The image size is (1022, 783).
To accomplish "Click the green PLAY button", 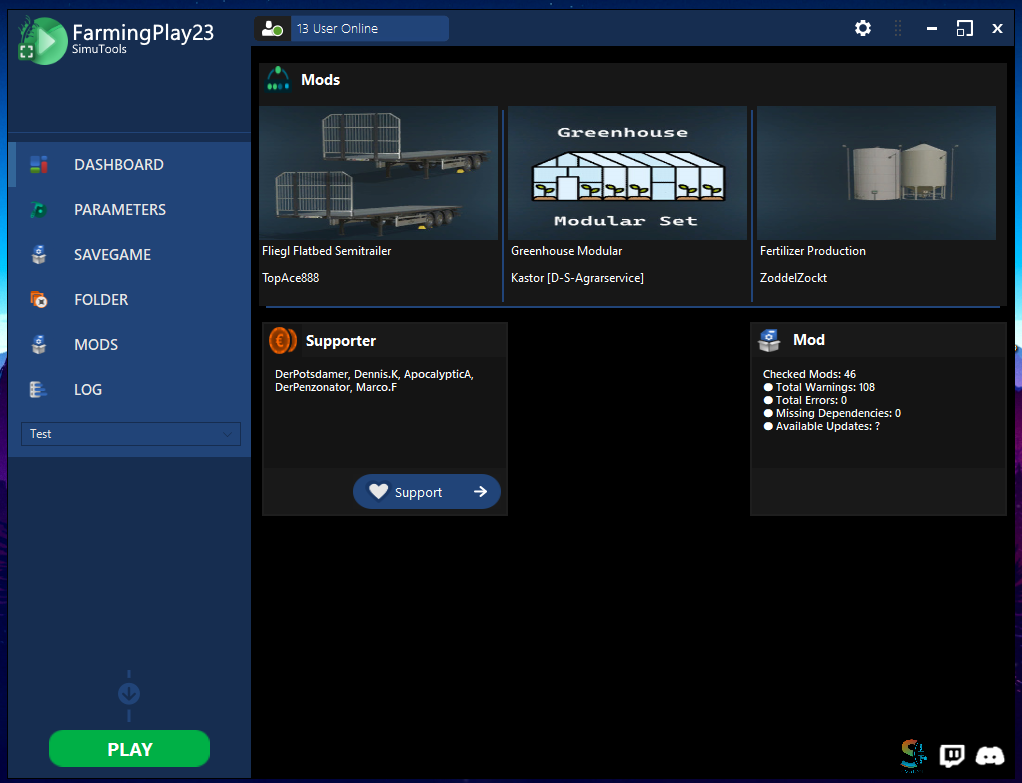I will (x=130, y=748).
